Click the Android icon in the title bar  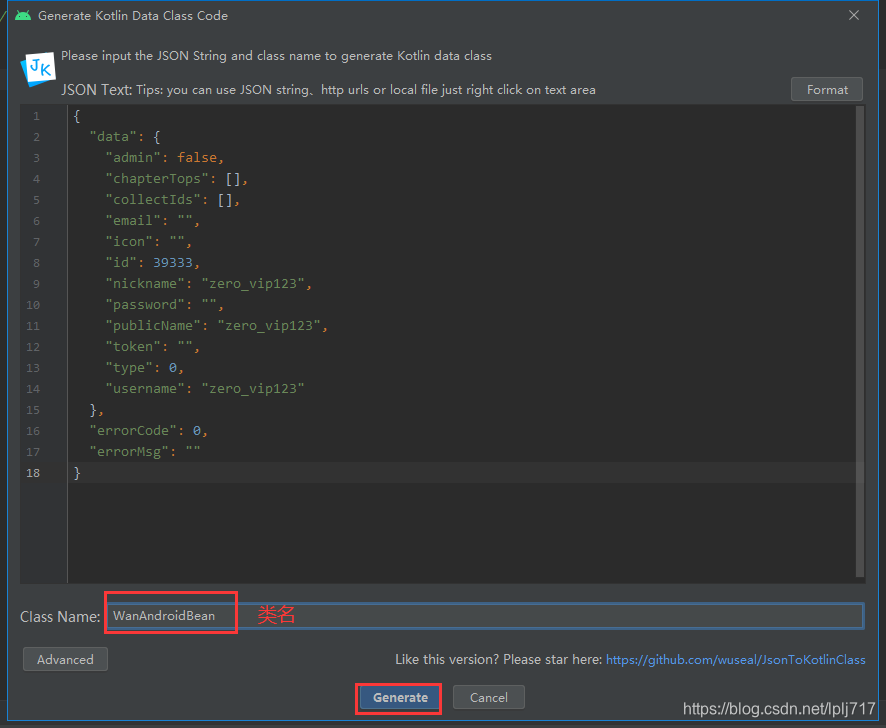point(23,15)
